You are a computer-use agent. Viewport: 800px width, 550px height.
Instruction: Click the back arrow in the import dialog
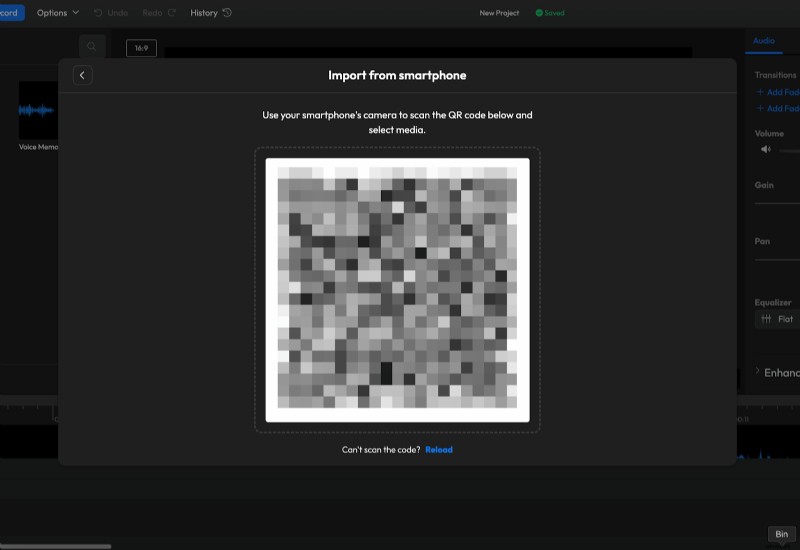pyautogui.click(x=82, y=75)
